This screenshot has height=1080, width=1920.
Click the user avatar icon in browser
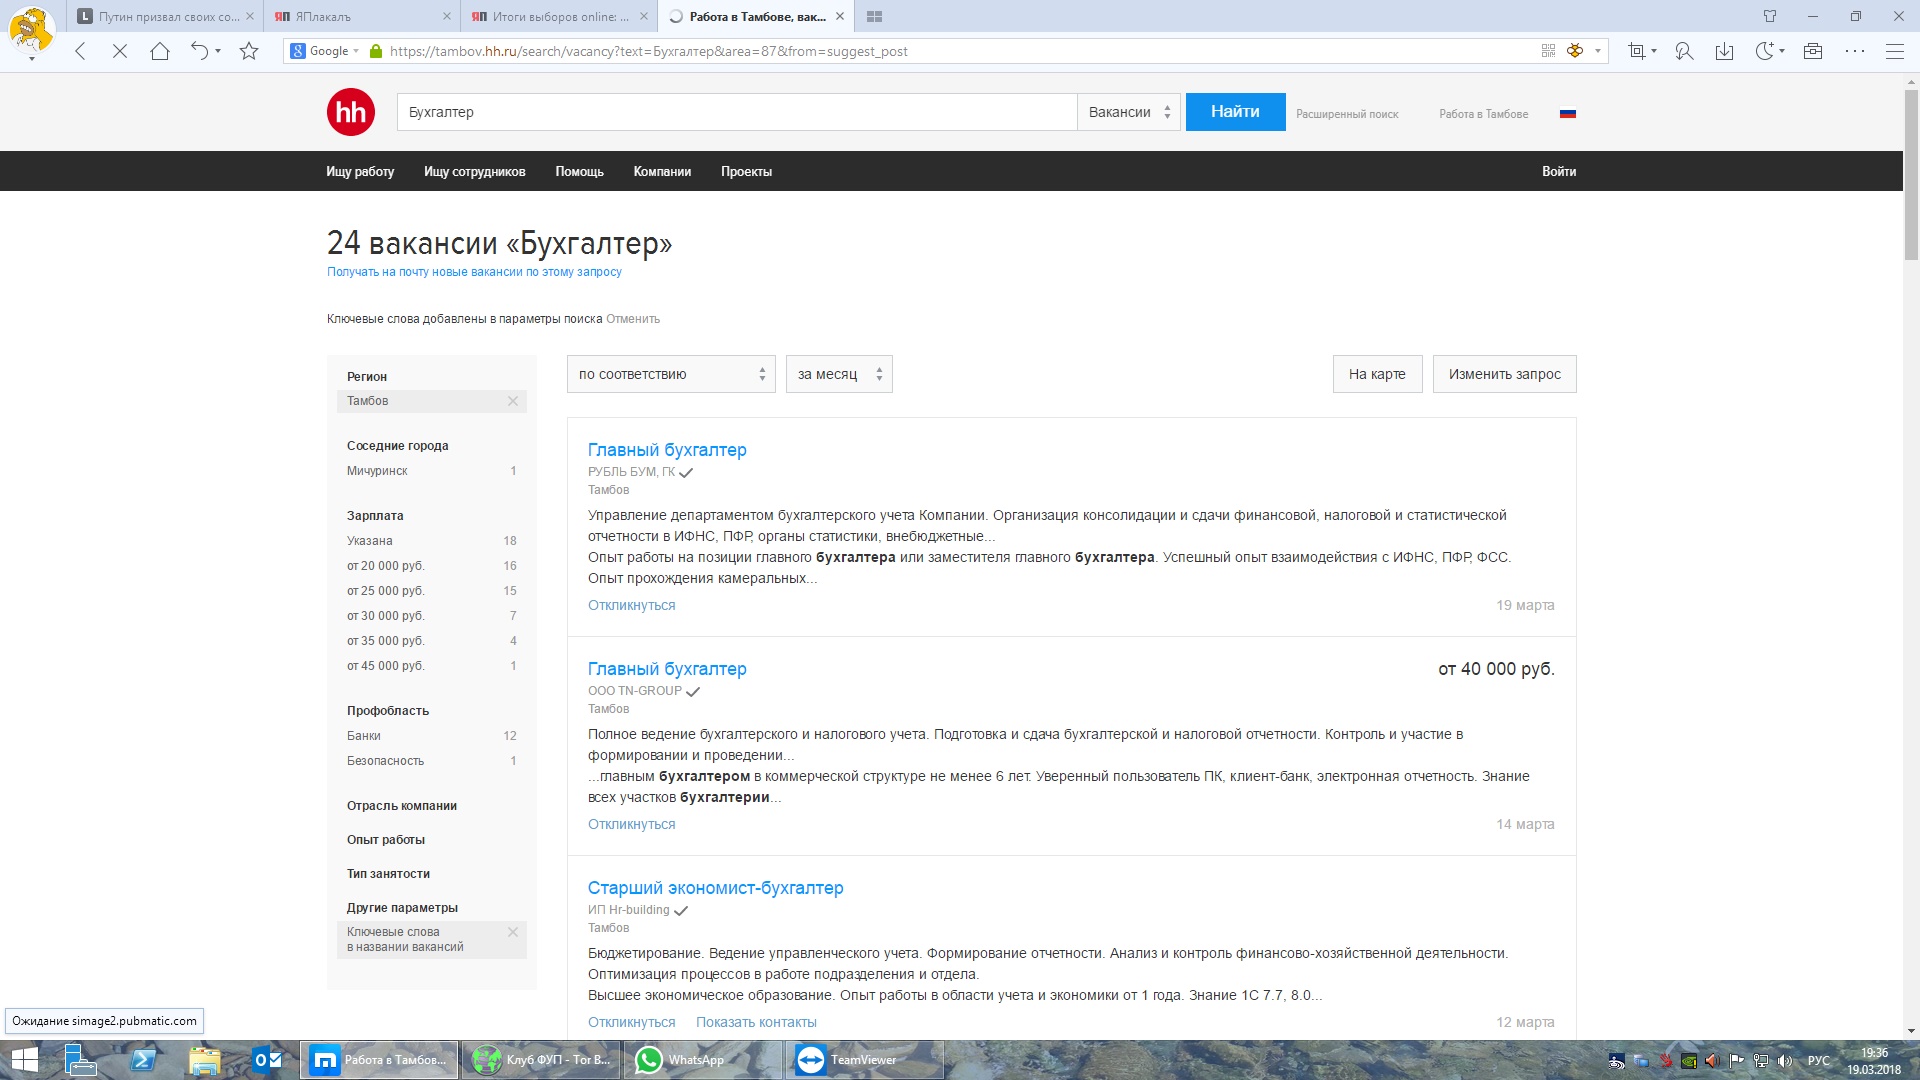[x=31, y=30]
